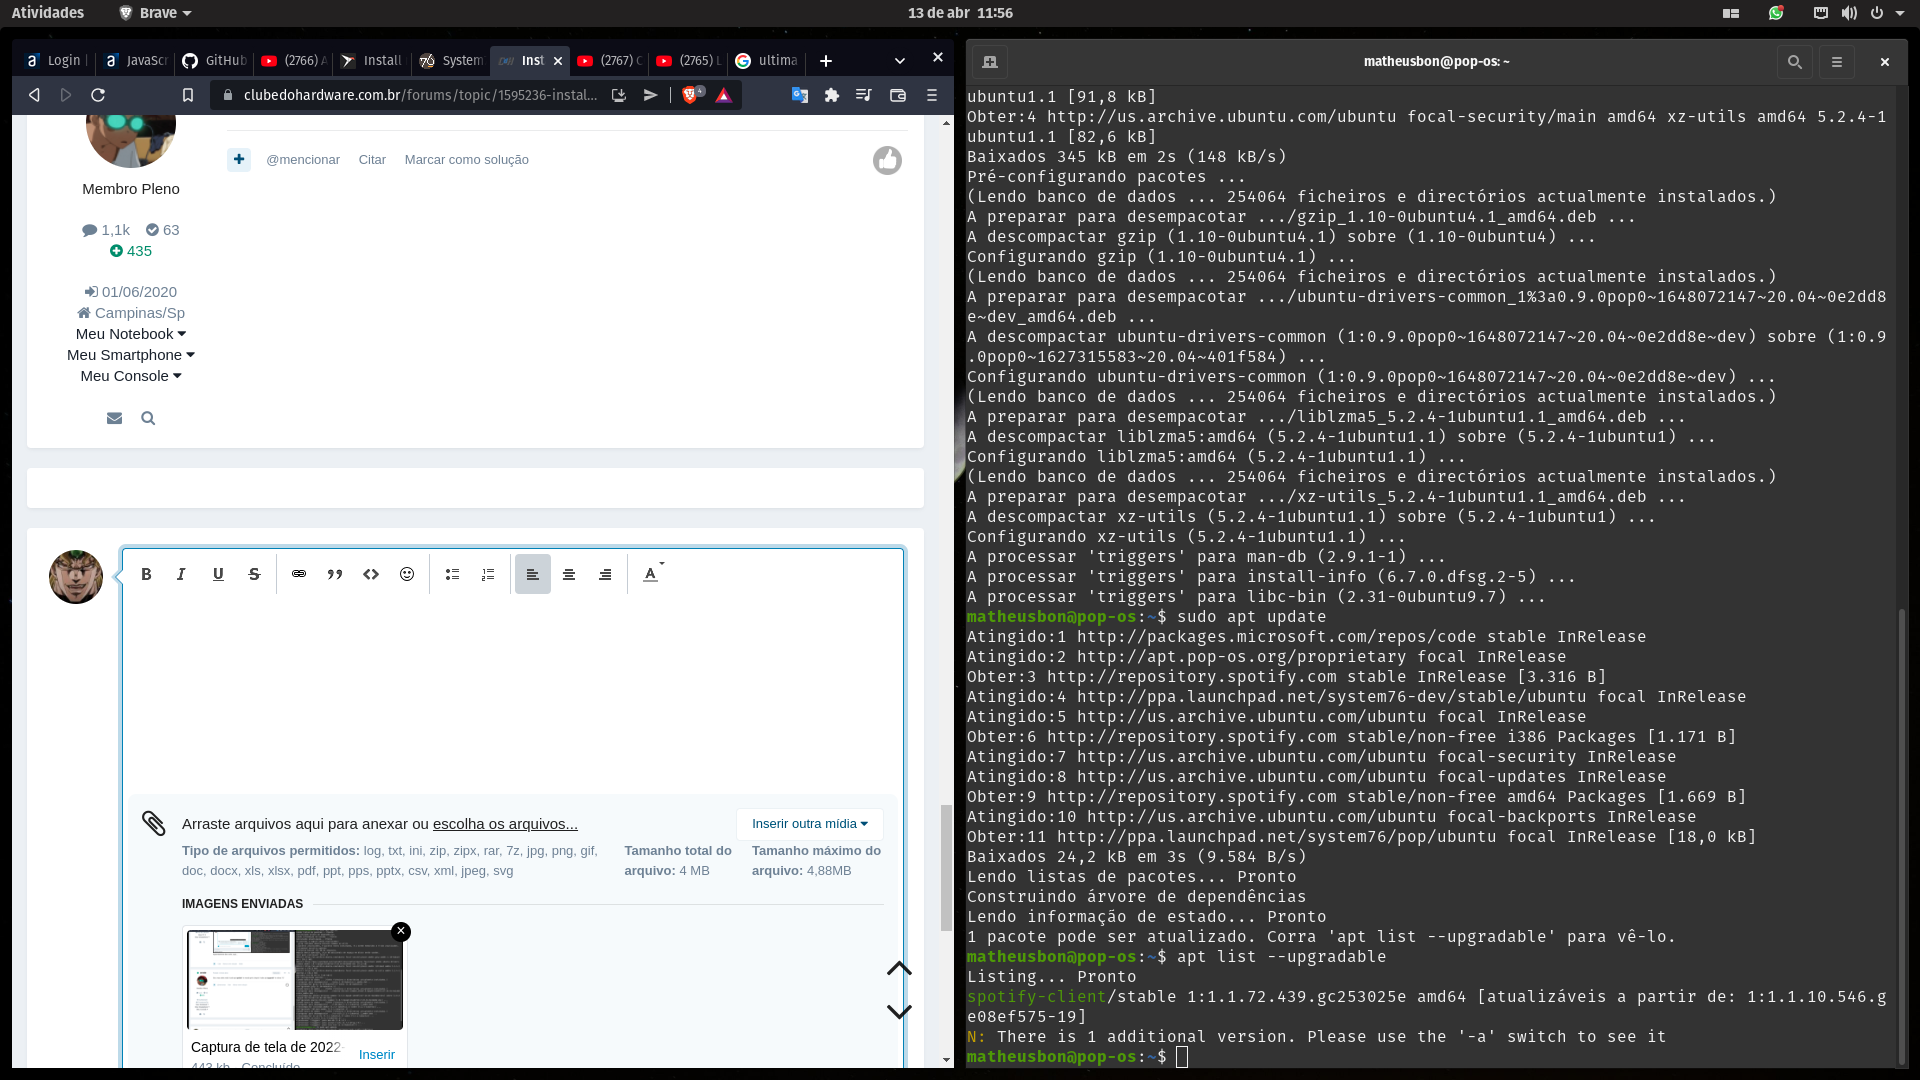1920x1080 pixels.
Task: Click escolha os arquivos link
Action: pos(505,824)
